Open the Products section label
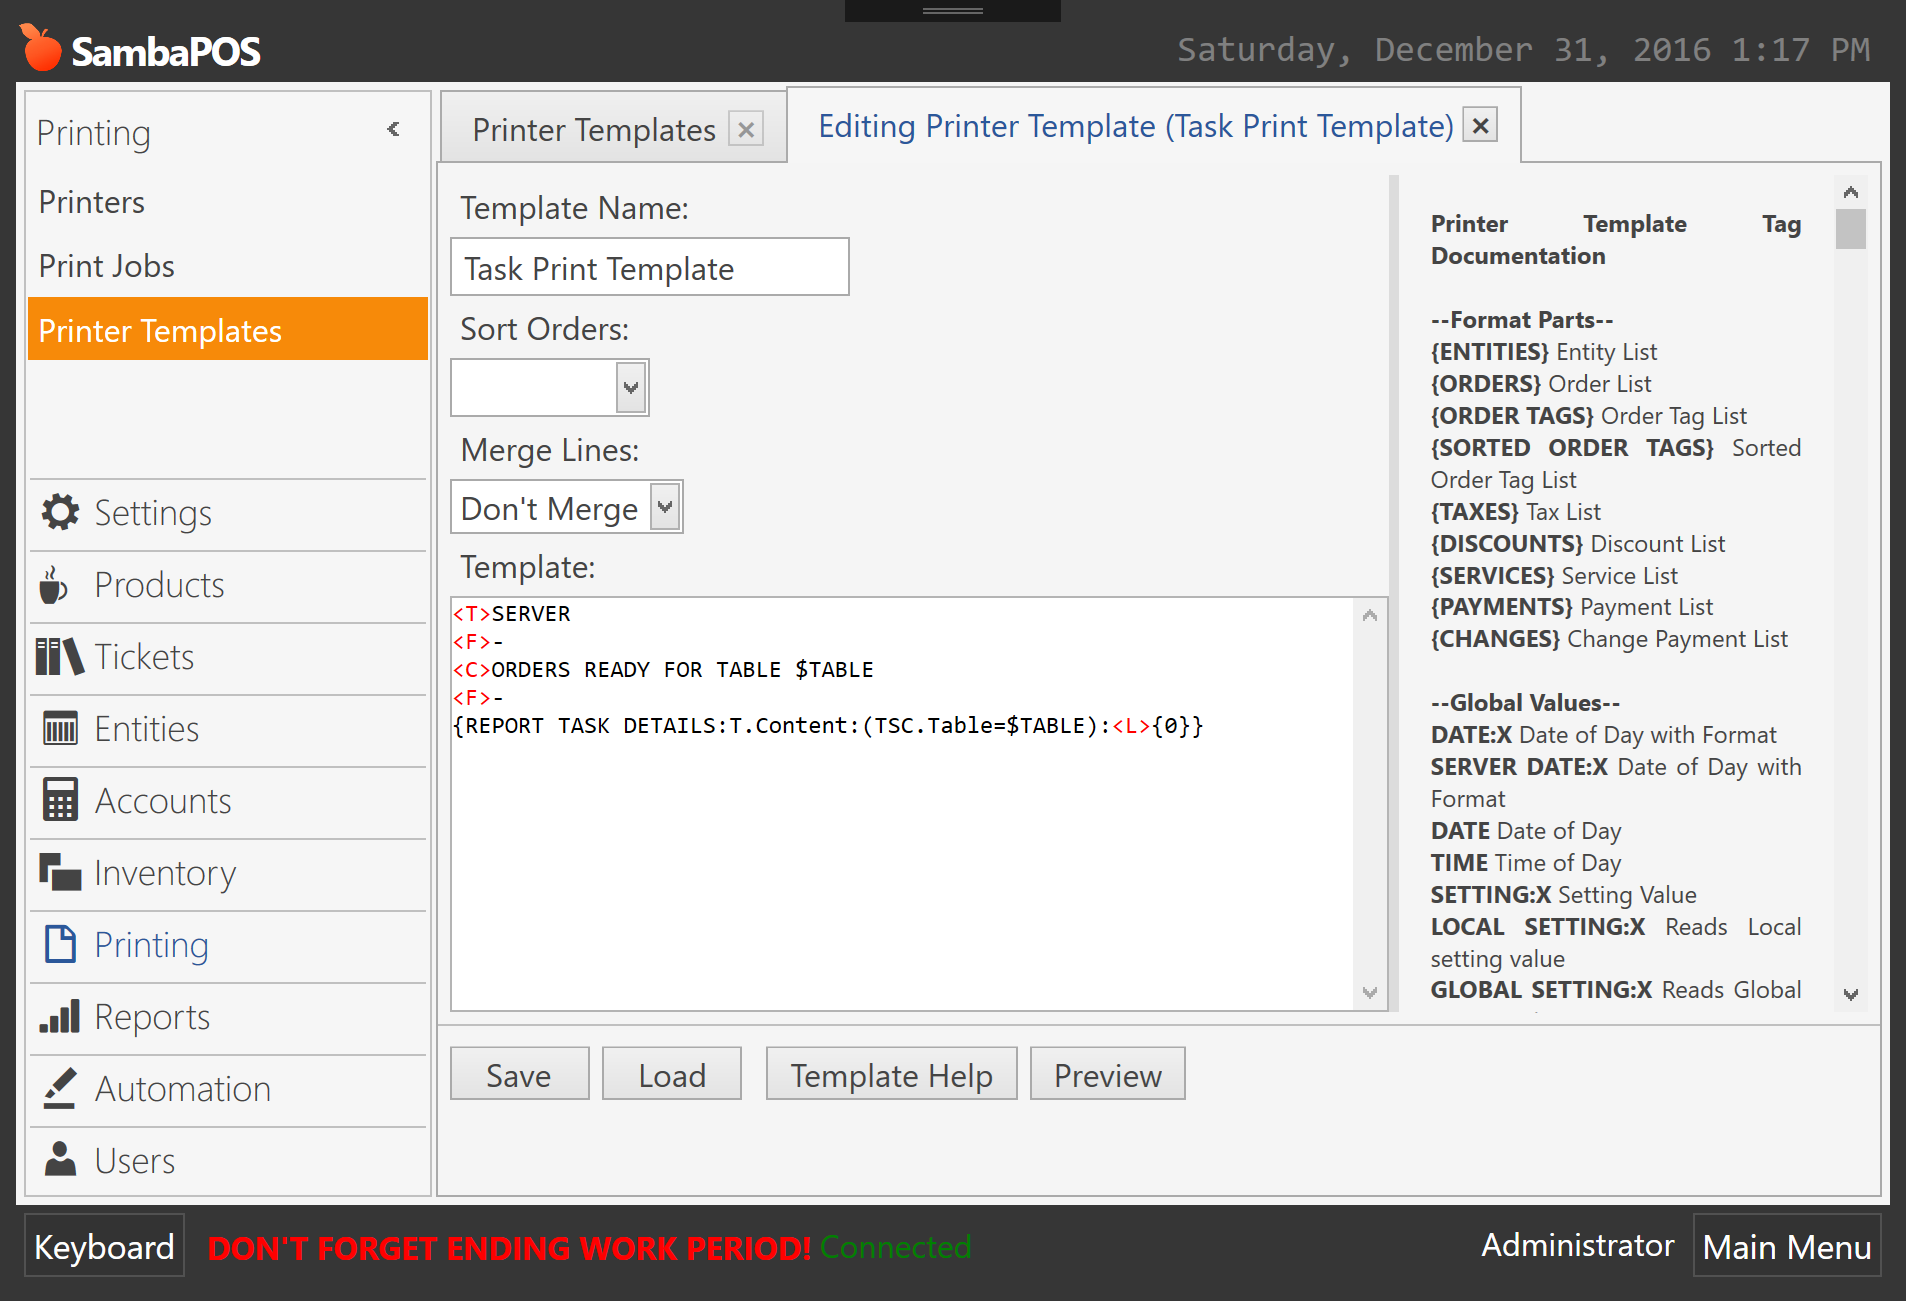The image size is (1906, 1301). pyautogui.click(x=159, y=585)
